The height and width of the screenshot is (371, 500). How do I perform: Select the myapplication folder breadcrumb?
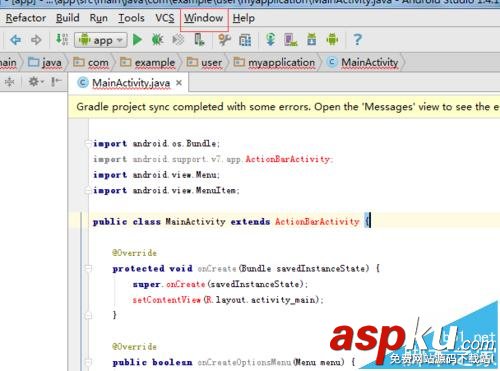[x=274, y=62]
